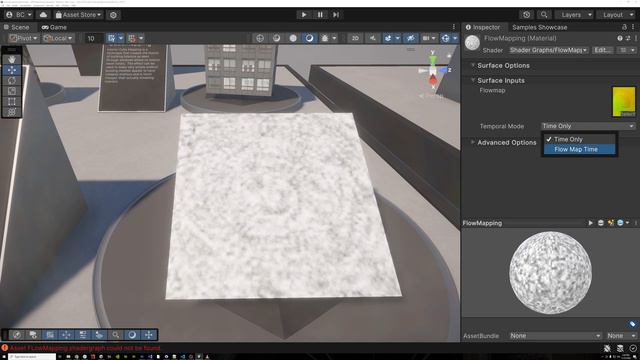Toggle 2D view mode
The width and height of the screenshot is (640, 360).
(x=355, y=38)
